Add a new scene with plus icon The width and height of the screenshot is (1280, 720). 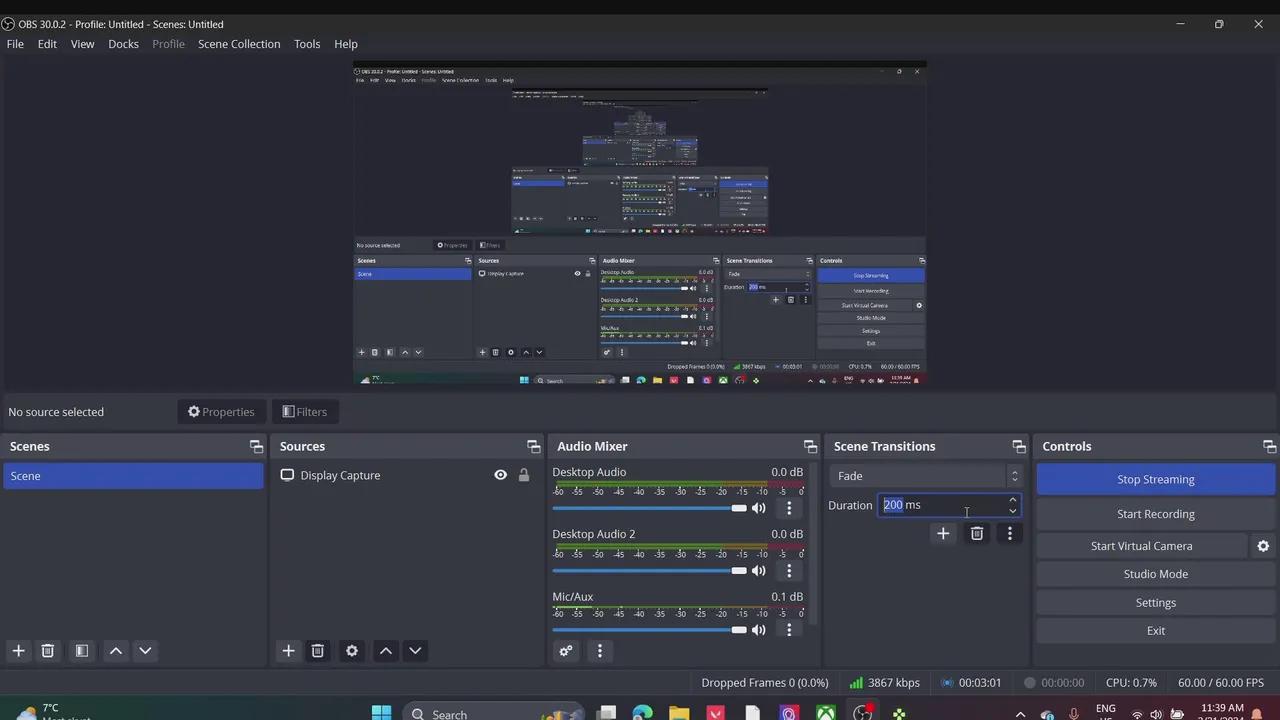[x=18, y=651]
